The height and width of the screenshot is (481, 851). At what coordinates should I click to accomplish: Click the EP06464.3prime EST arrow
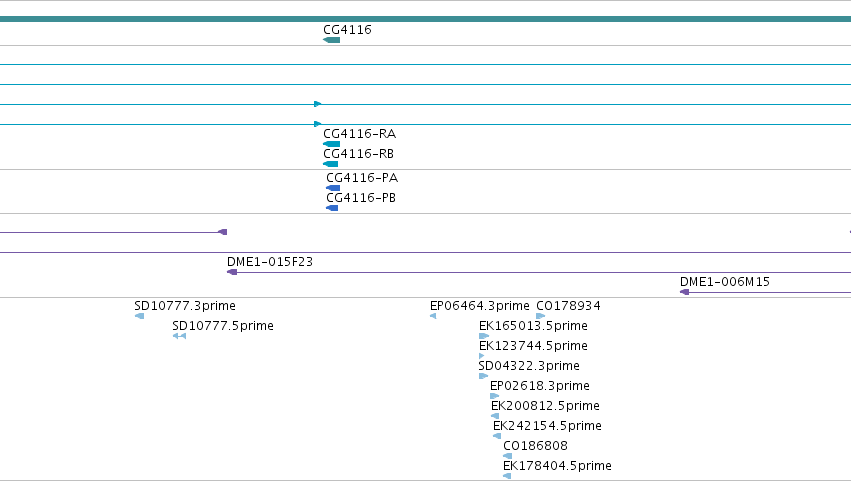(x=433, y=316)
